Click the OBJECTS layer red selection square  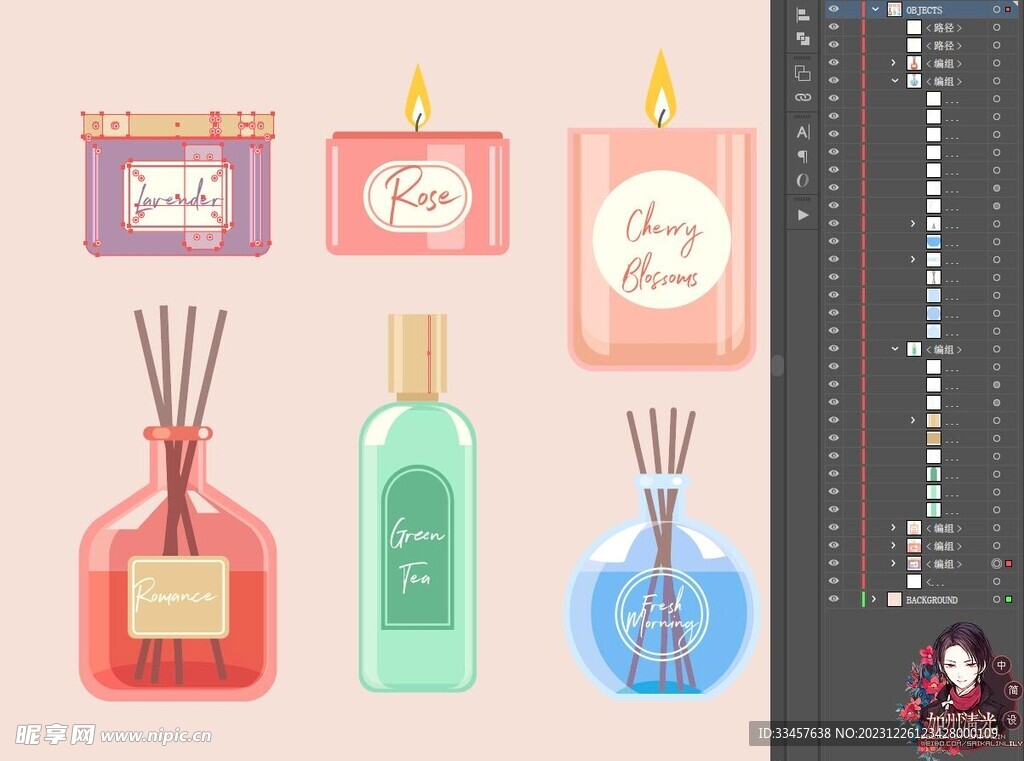1009,10
